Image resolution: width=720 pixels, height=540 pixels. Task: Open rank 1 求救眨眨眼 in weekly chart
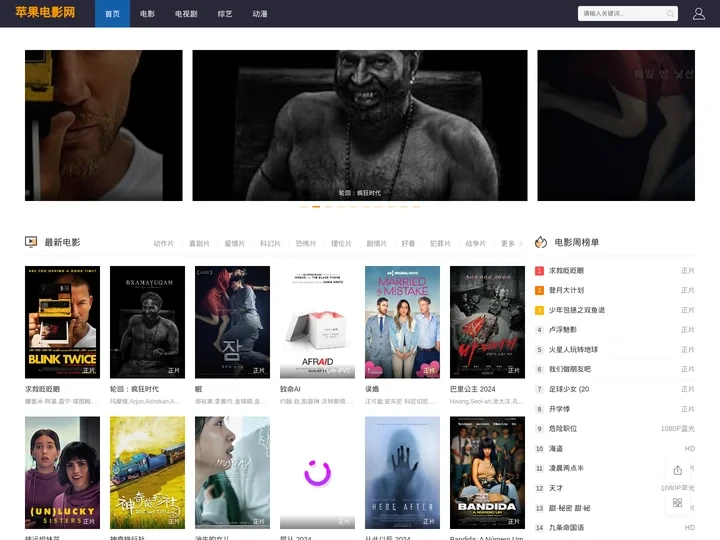pyautogui.click(x=615, y=271)
